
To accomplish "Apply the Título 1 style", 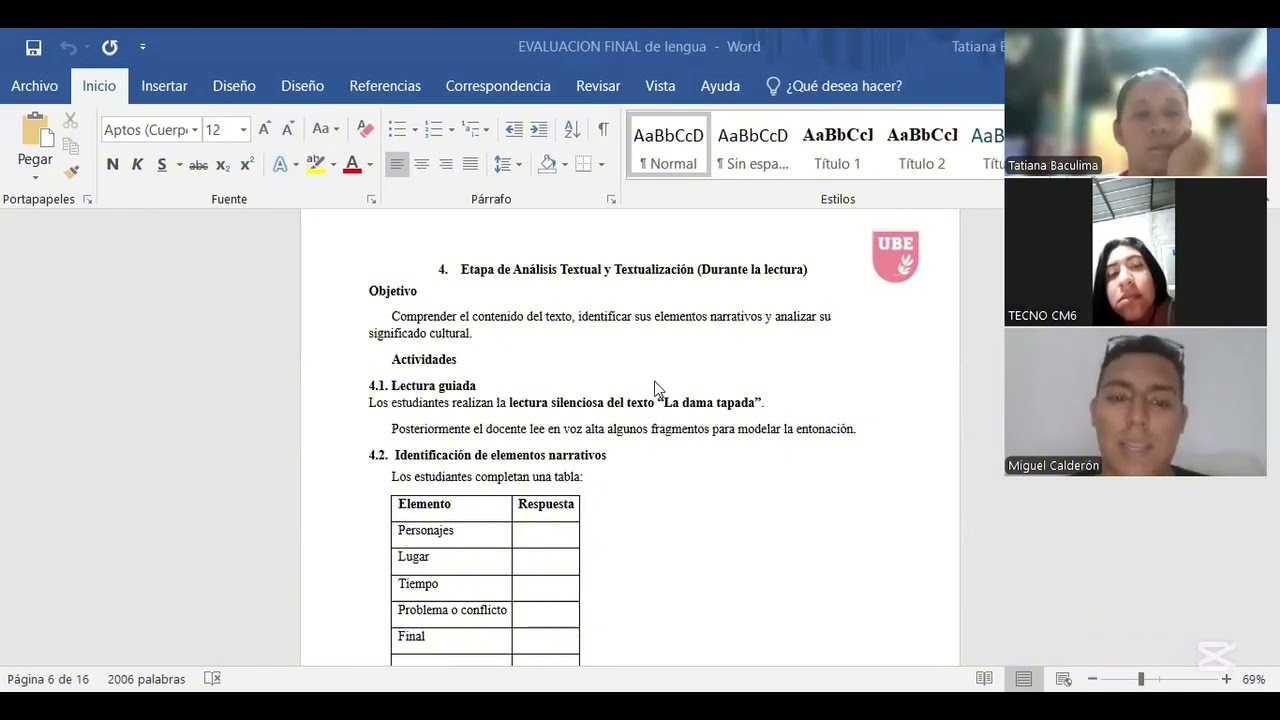I will coord(837,147).
